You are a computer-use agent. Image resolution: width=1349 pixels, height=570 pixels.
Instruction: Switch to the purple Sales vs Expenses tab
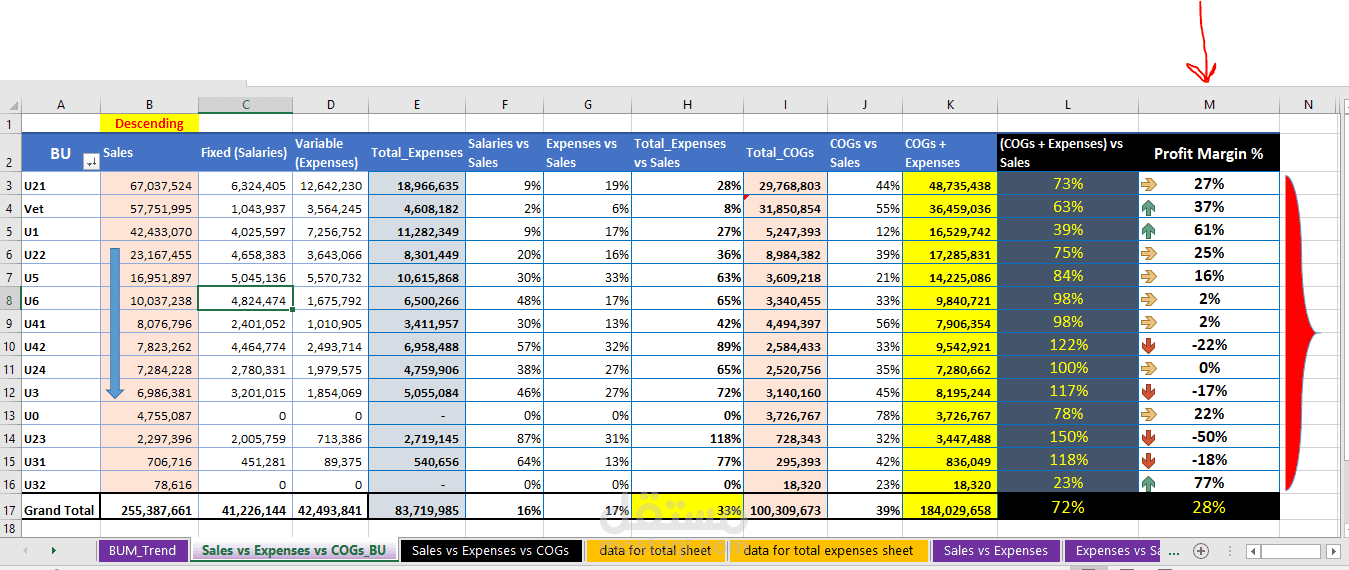click(x=995, y=550)
